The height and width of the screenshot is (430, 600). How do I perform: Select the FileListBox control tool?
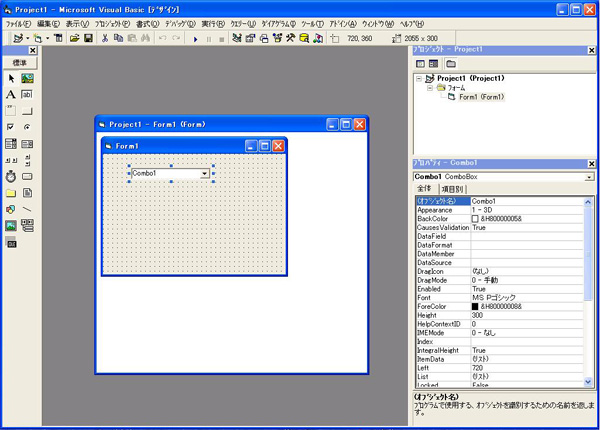(x=27, y=193)
